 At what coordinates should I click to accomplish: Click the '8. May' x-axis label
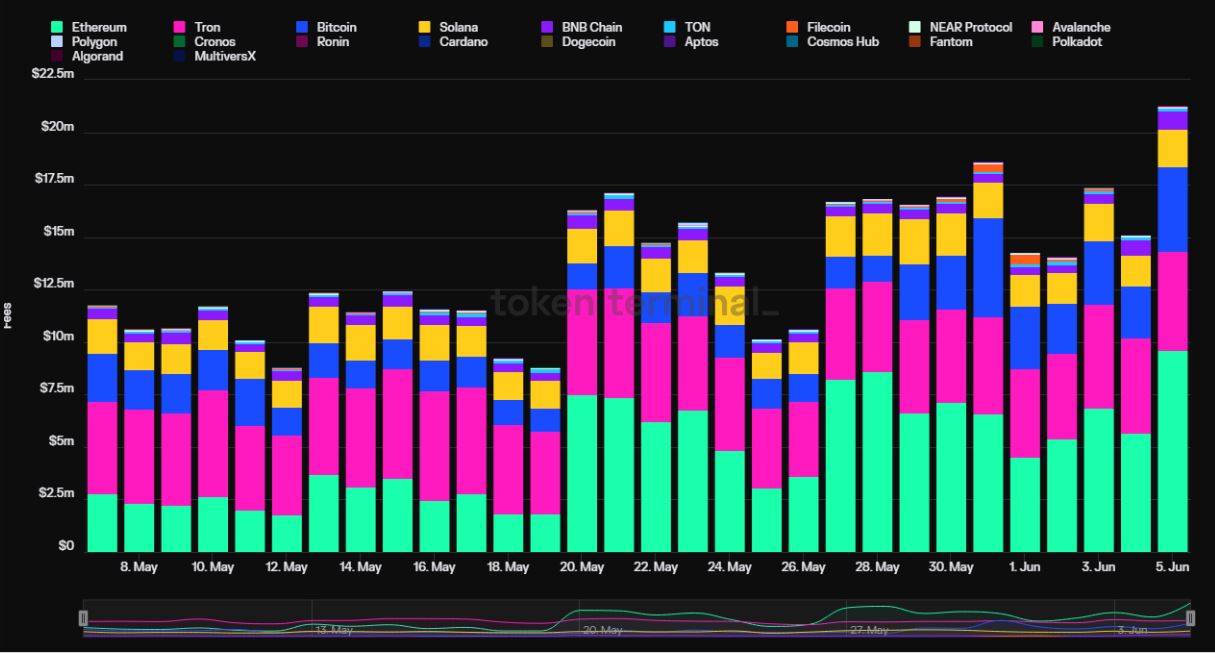pos(139,567)
